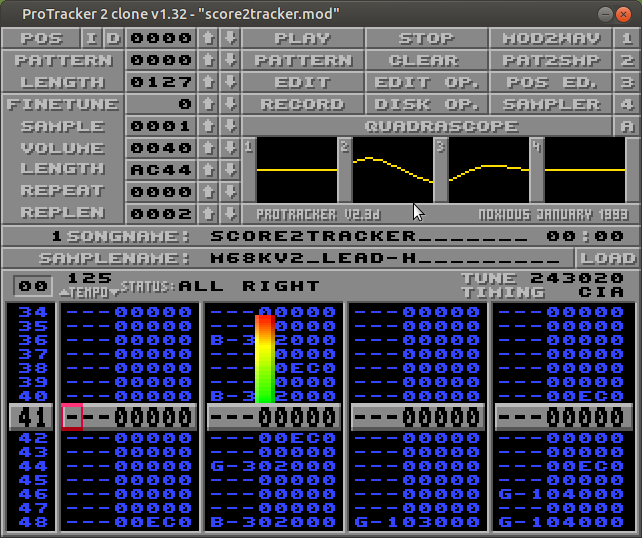Open the POS ED. position editor
The height and width of the screenshot is (538, 642).
pos(551,82)
